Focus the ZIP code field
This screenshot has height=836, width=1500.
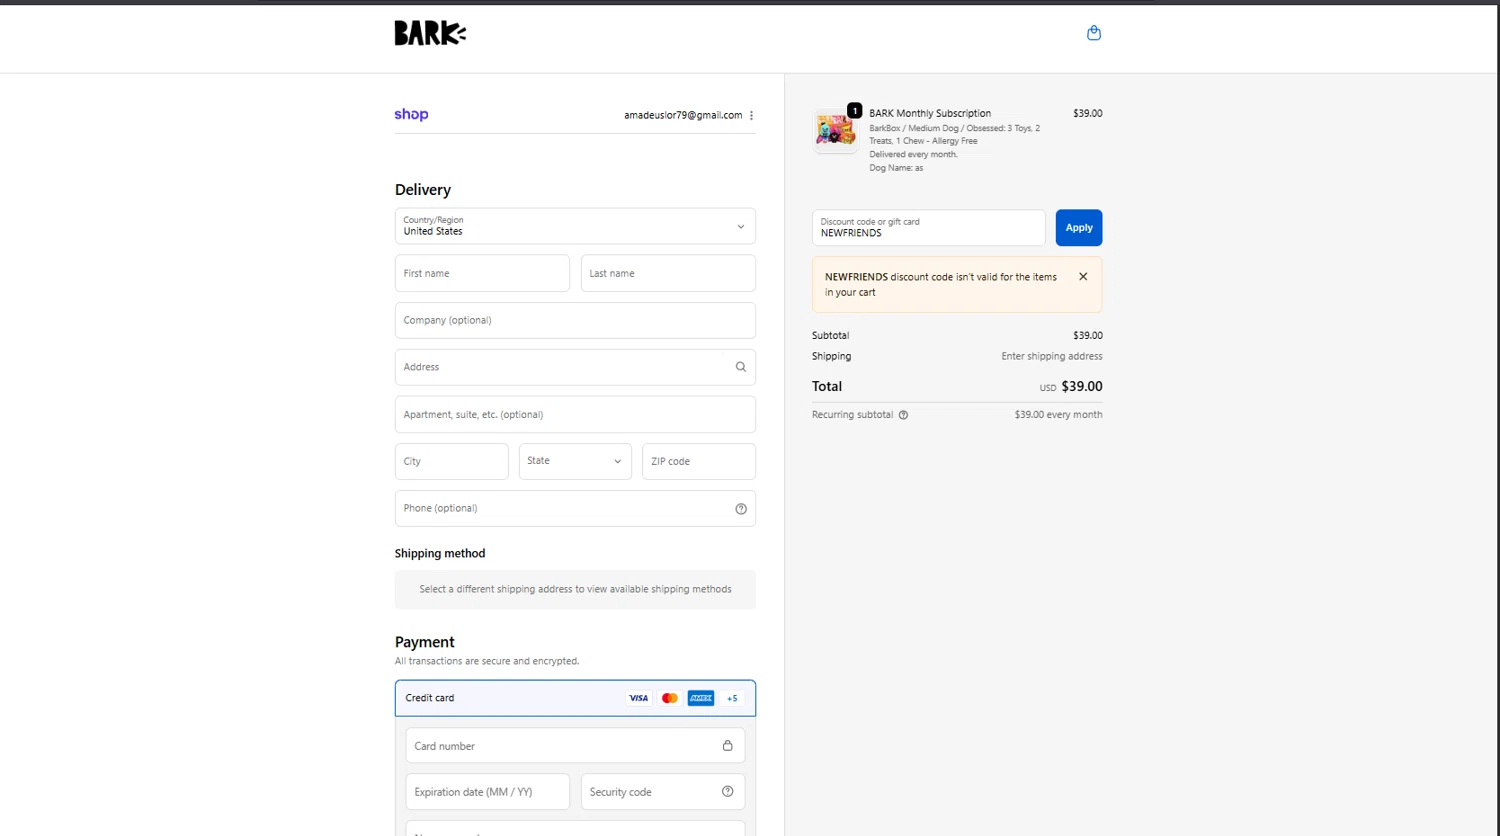point(699,461)
